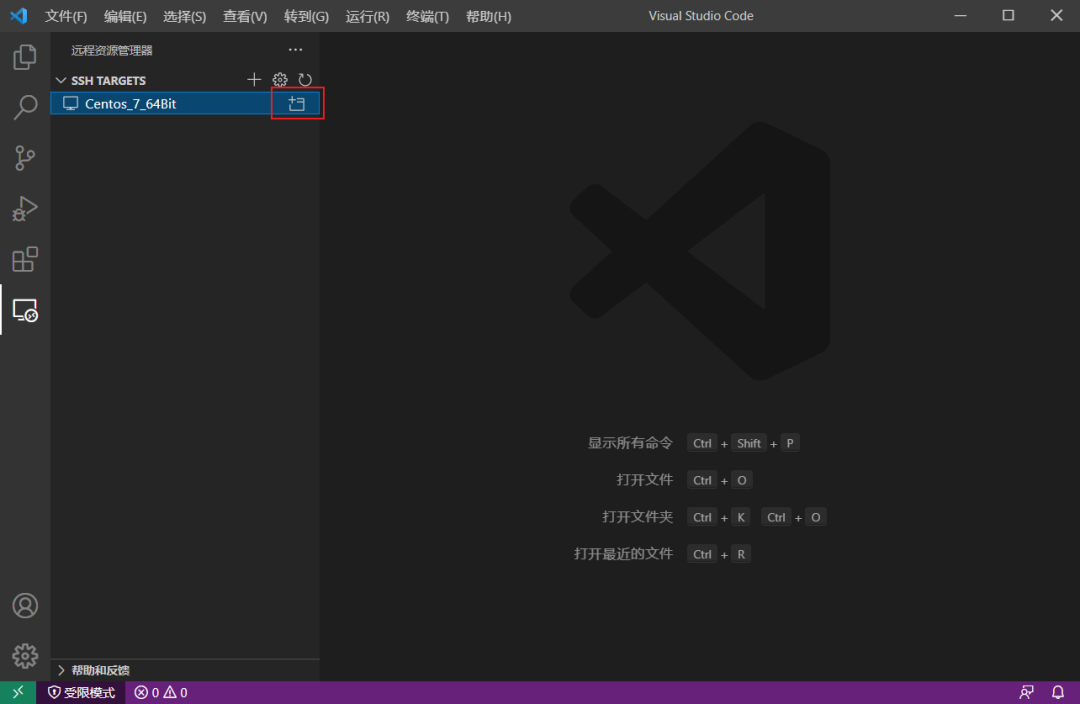Viewport: 1080px width, 704px height.
Task: Click the restricted mode status item
Action: [x=81, y=692]
